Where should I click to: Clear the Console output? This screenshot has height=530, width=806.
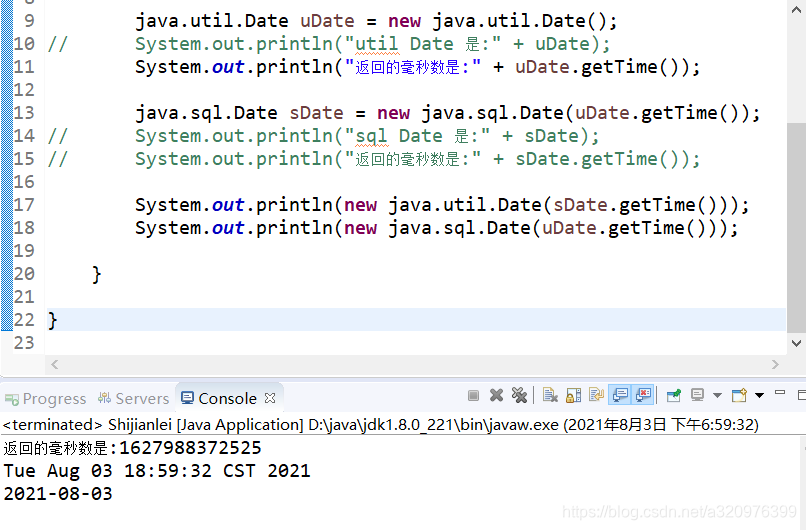tap(550, 395)
